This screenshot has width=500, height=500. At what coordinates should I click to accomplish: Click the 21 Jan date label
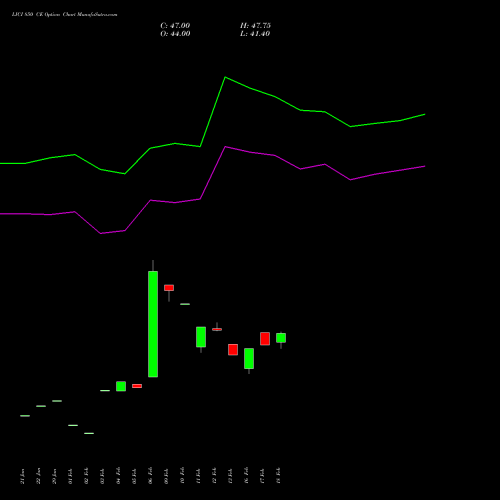click(22, 476)
